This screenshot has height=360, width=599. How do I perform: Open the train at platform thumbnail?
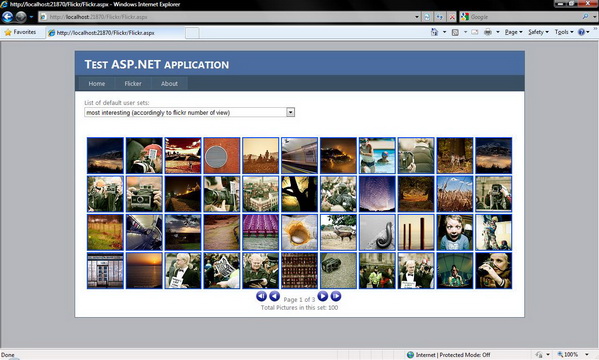click(299, 156)
